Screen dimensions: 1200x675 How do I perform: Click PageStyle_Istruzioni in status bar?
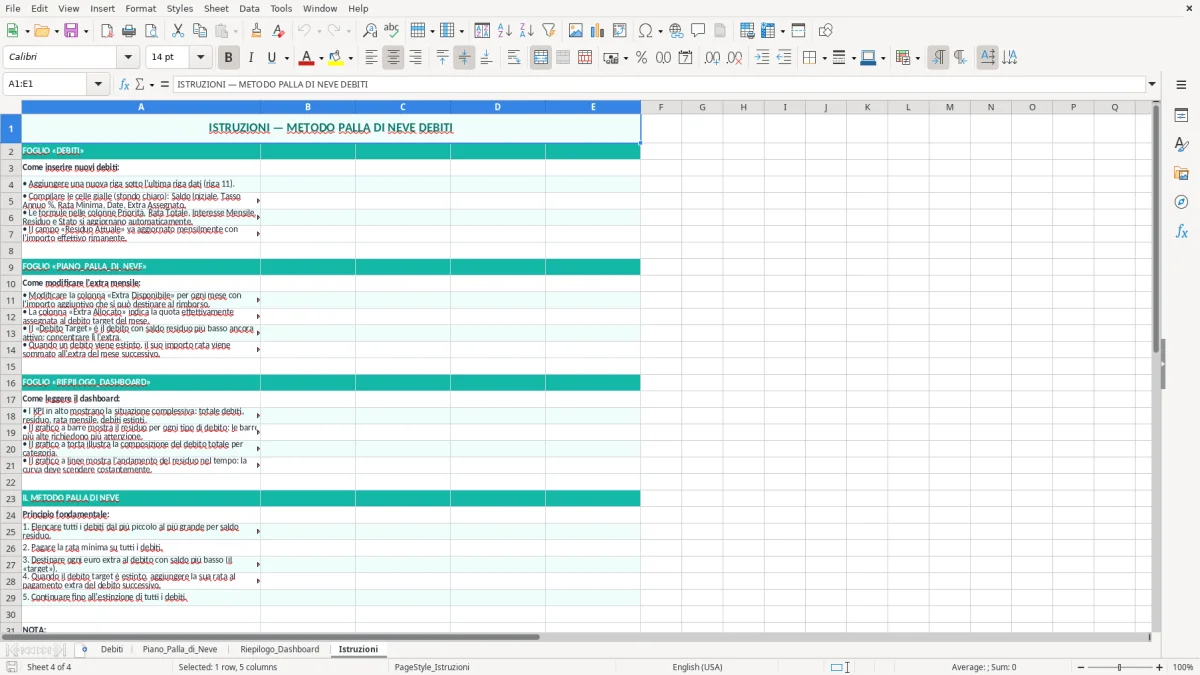[x=432, y=667]
